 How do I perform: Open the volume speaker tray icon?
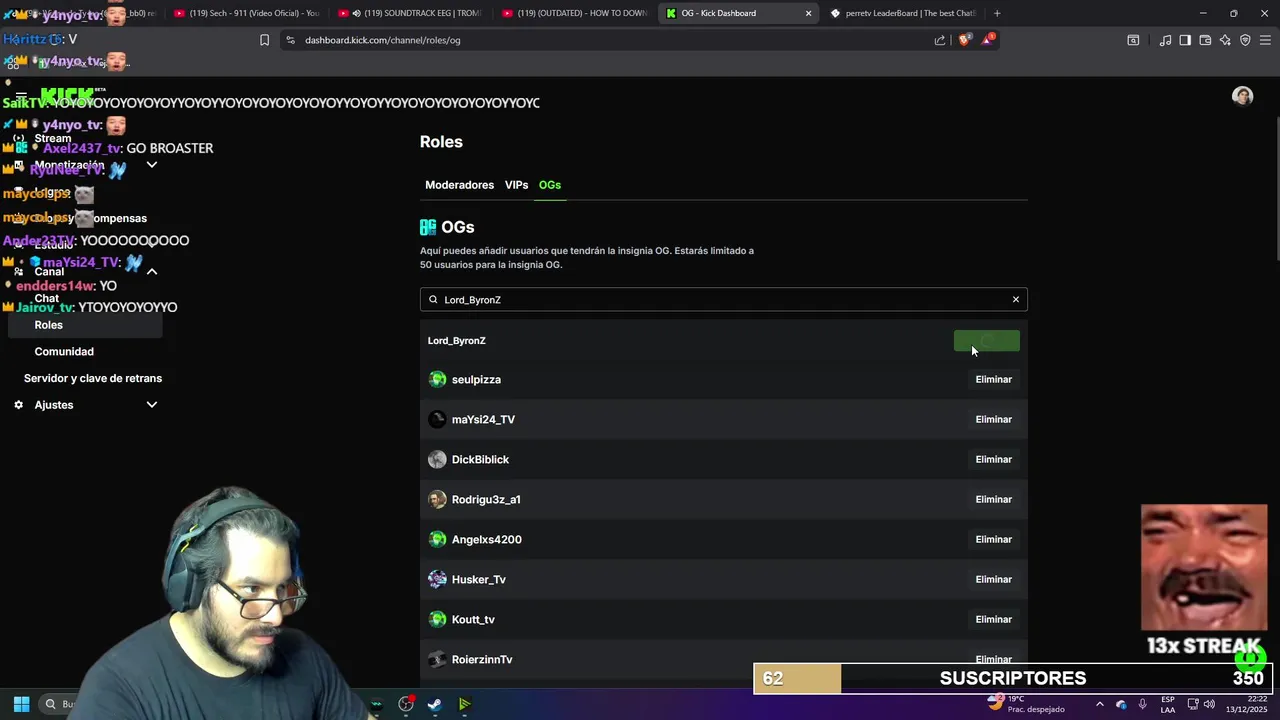tap(1209, 704)
